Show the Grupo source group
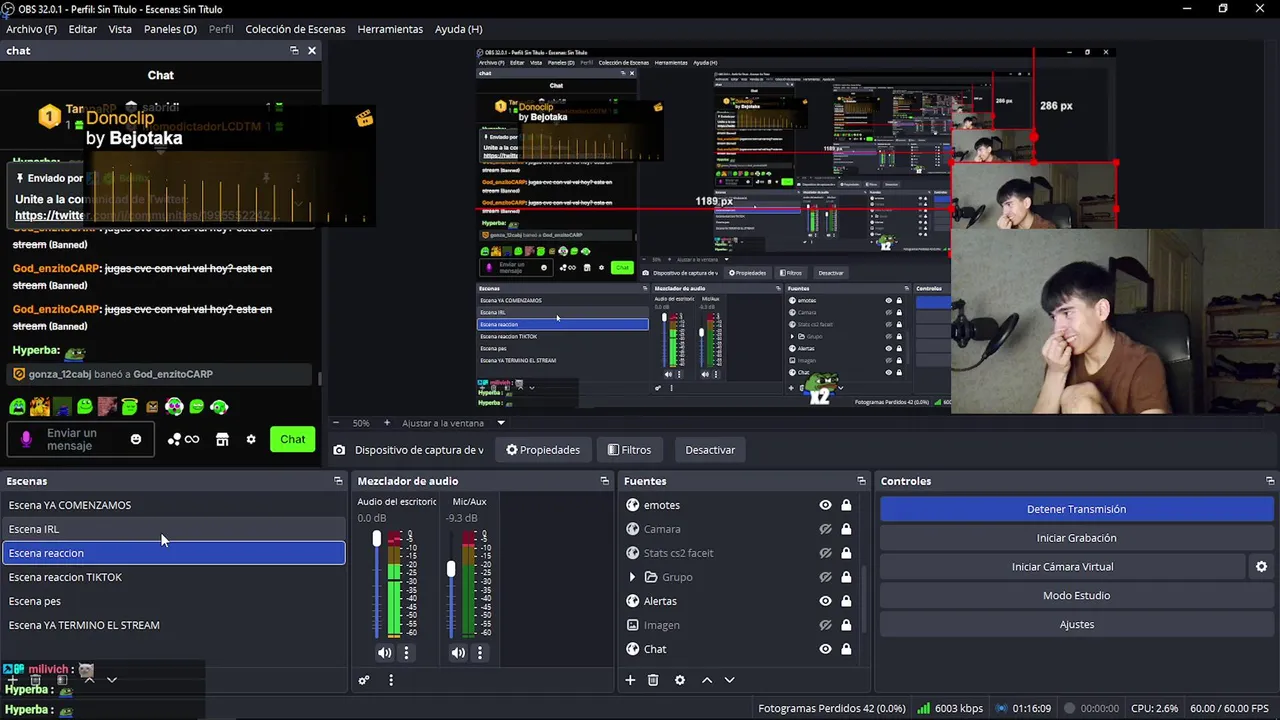Screen dimensions: 1280x720 point(825,577)
